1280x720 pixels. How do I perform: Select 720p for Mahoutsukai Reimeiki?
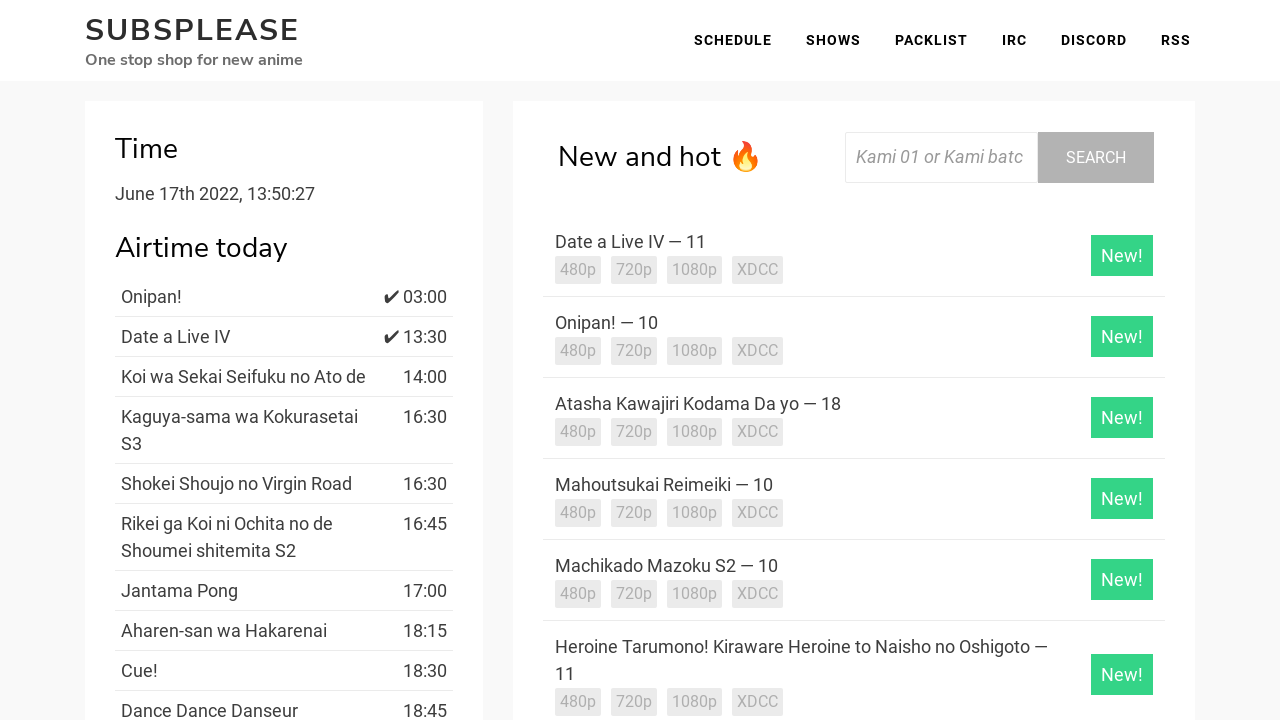click(634, 513)
